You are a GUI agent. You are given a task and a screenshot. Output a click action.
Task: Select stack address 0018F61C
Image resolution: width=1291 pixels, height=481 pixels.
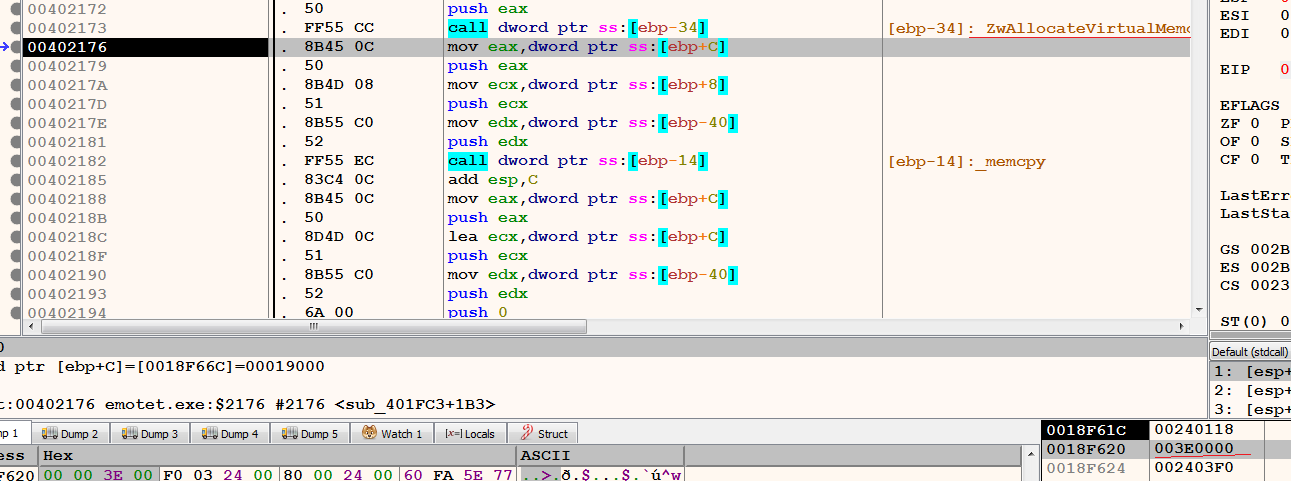[1085, 430]
